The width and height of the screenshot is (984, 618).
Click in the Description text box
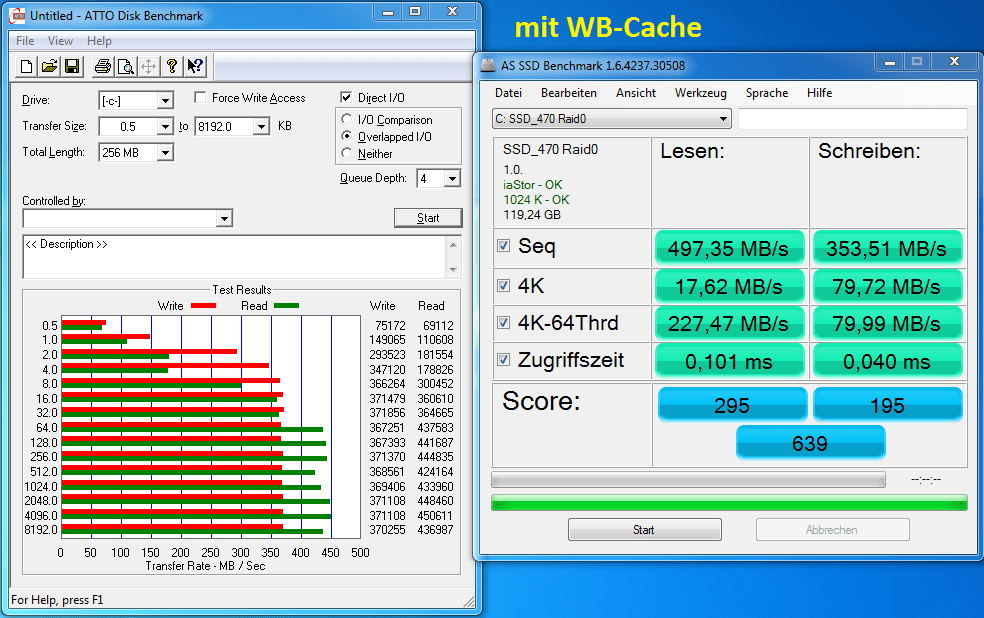pos(233,257)
